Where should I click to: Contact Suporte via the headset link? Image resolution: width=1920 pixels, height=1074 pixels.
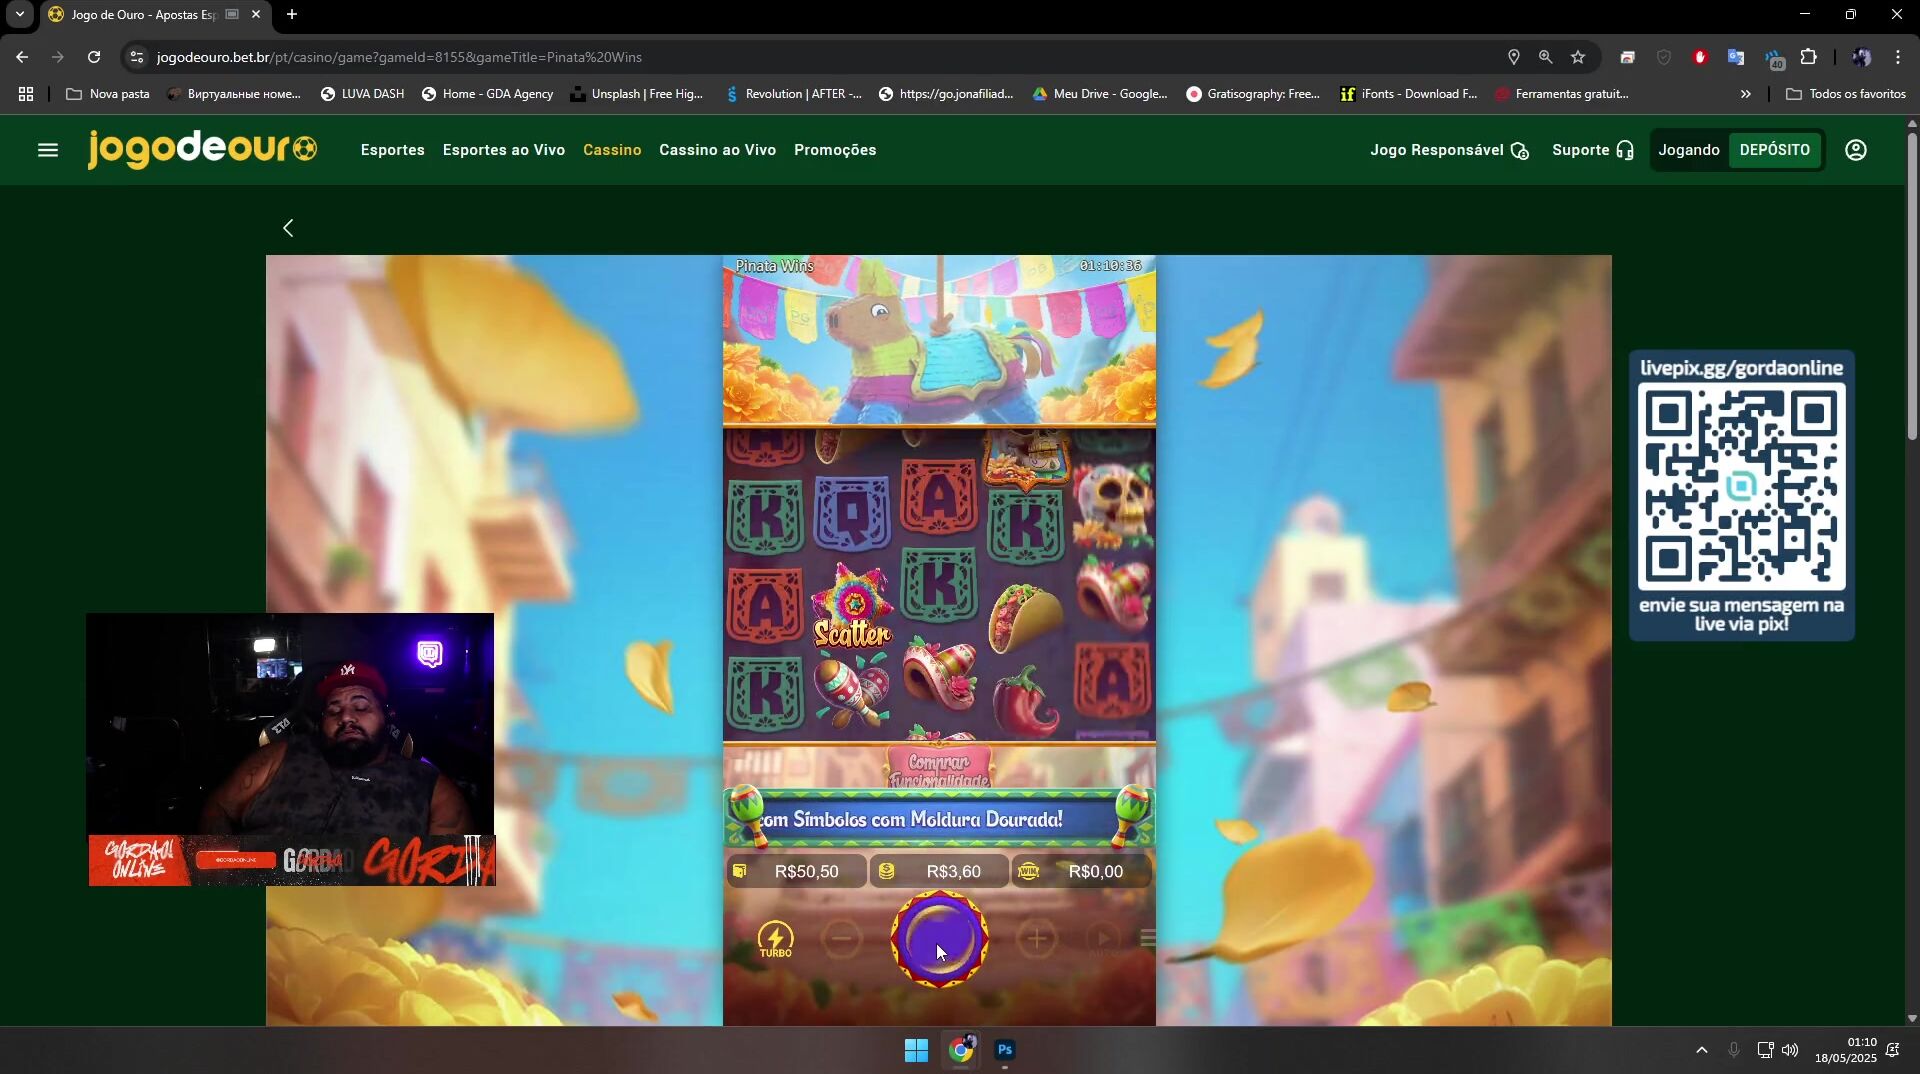click(1593, 150)
